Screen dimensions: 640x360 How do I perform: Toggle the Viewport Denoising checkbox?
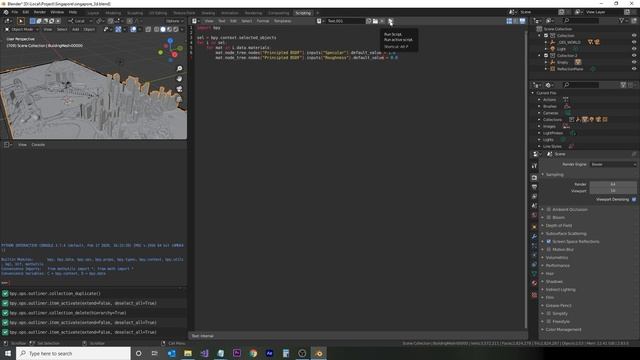point(634,200)
